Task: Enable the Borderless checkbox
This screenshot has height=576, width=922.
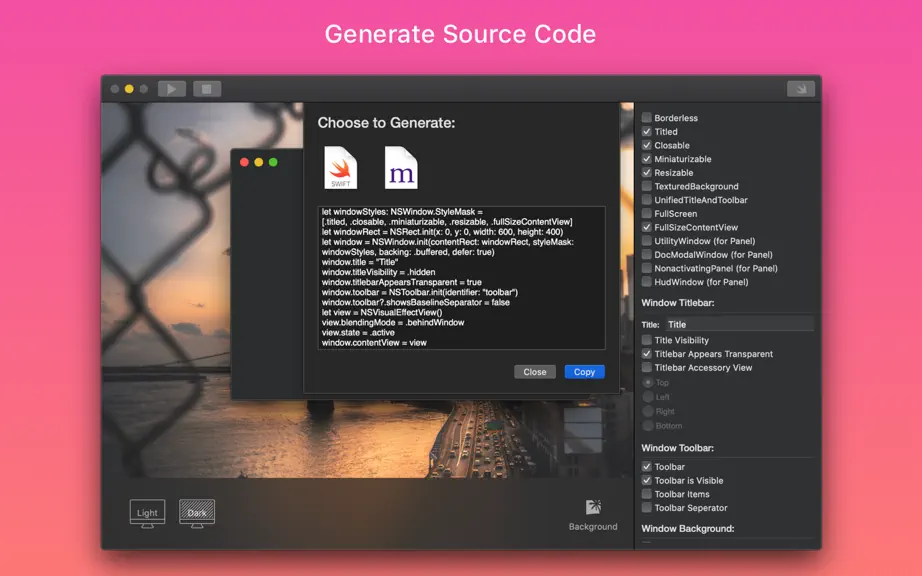Action: click(647, 118)
